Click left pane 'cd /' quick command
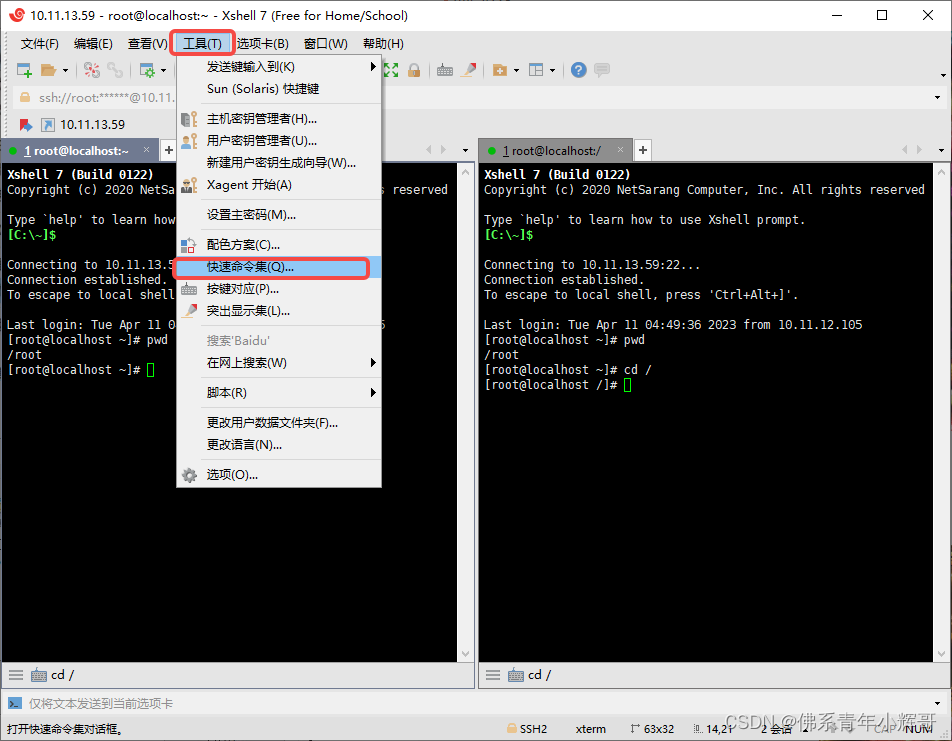Screen dimensions: 952x741 pyautogui.click(x=53, y=675)
